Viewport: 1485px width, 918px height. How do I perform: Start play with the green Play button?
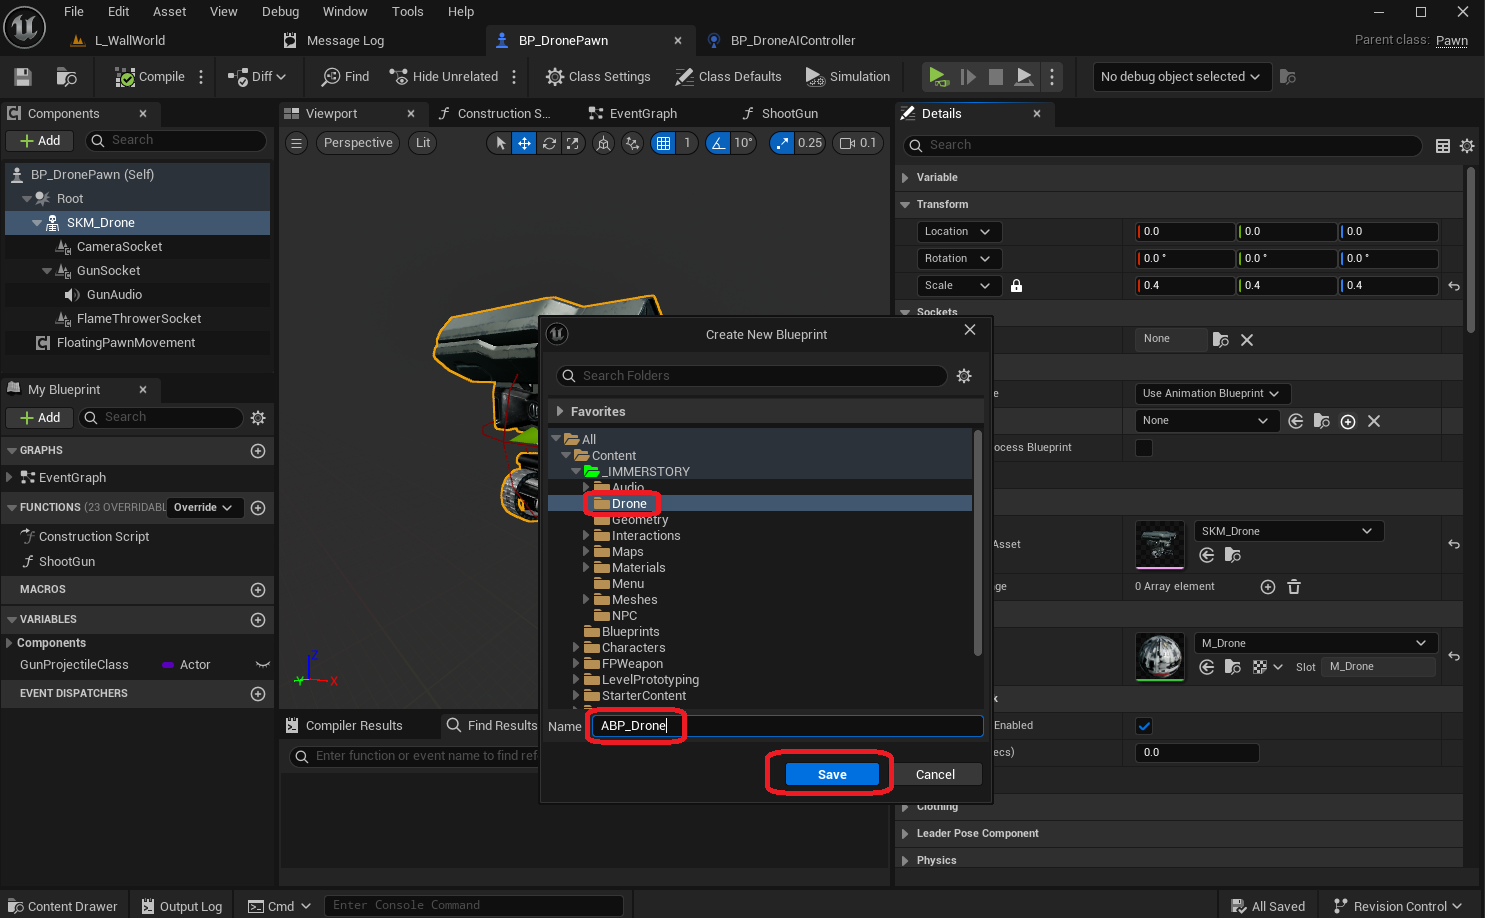coord(937,76)
